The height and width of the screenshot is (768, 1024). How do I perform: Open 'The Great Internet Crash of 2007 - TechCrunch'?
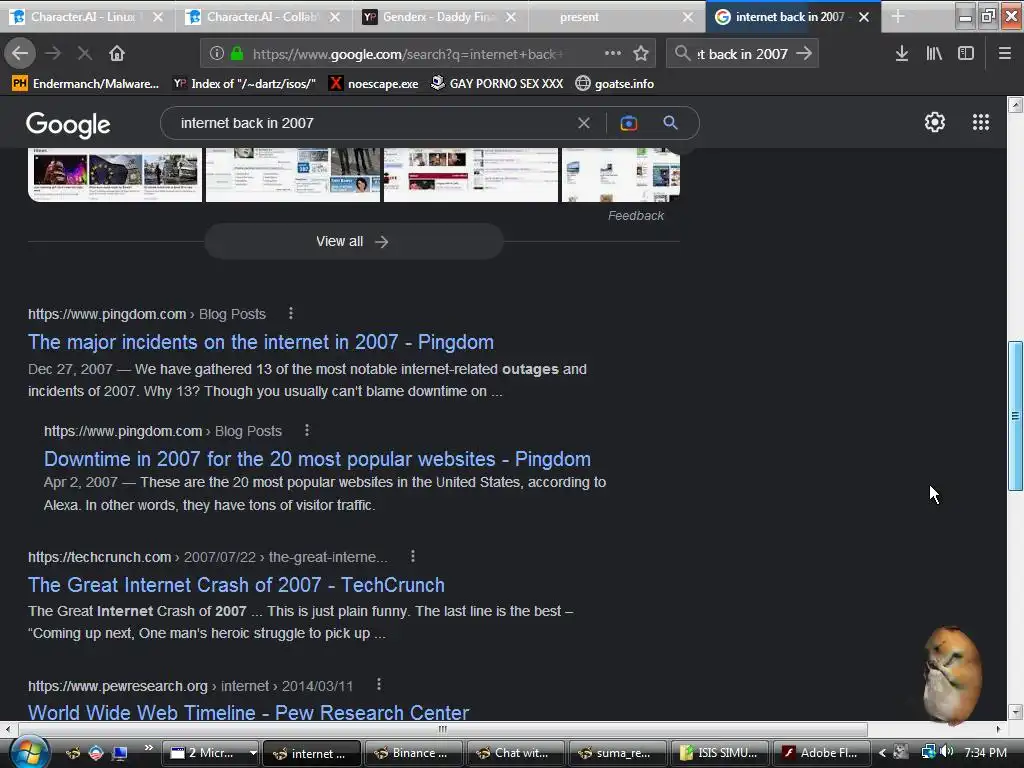pyautogui.click(x=236, y=584)
